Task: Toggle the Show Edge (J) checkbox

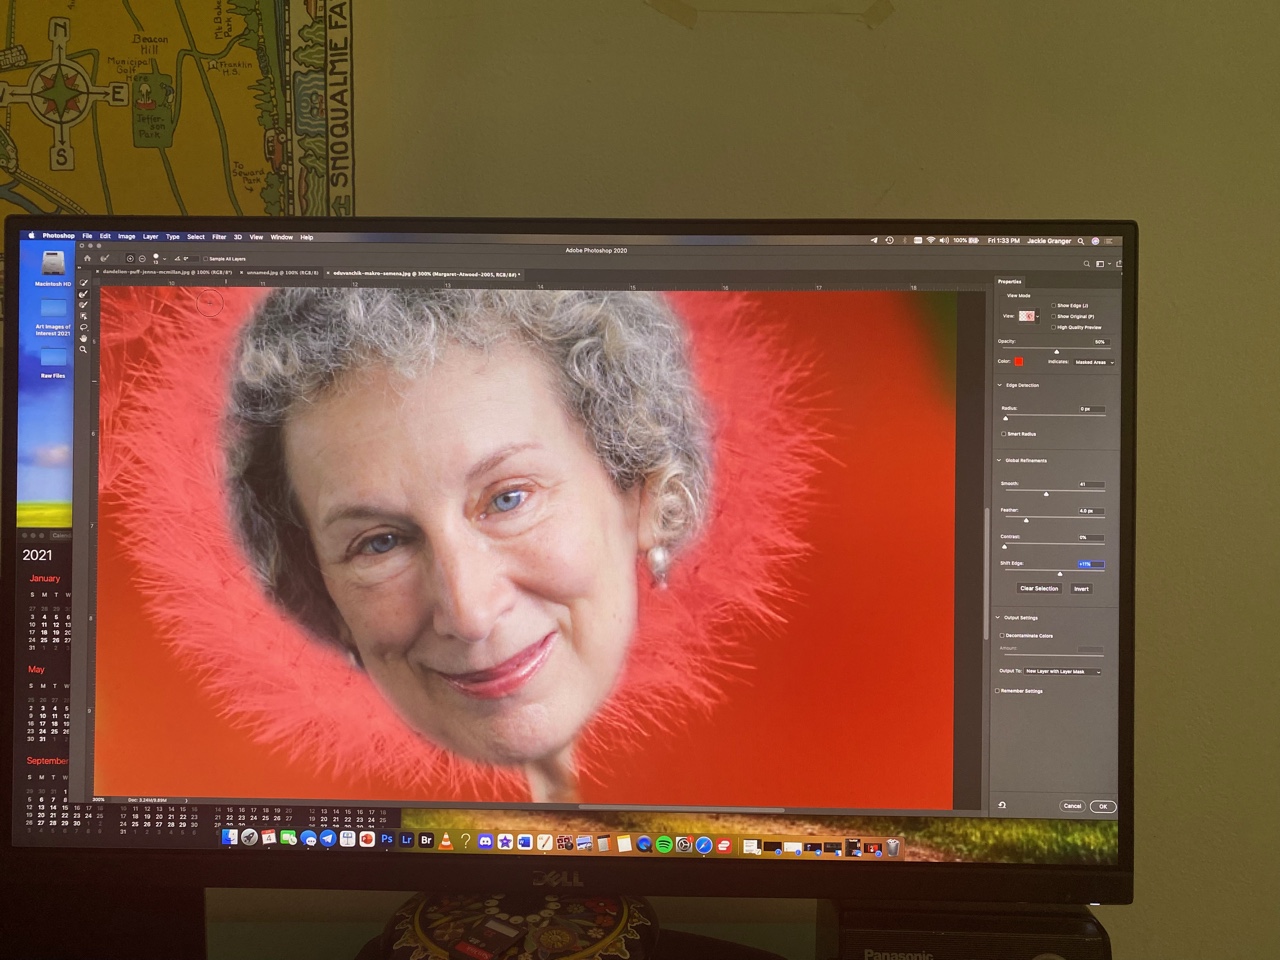Action: [x=1053, y=306]
